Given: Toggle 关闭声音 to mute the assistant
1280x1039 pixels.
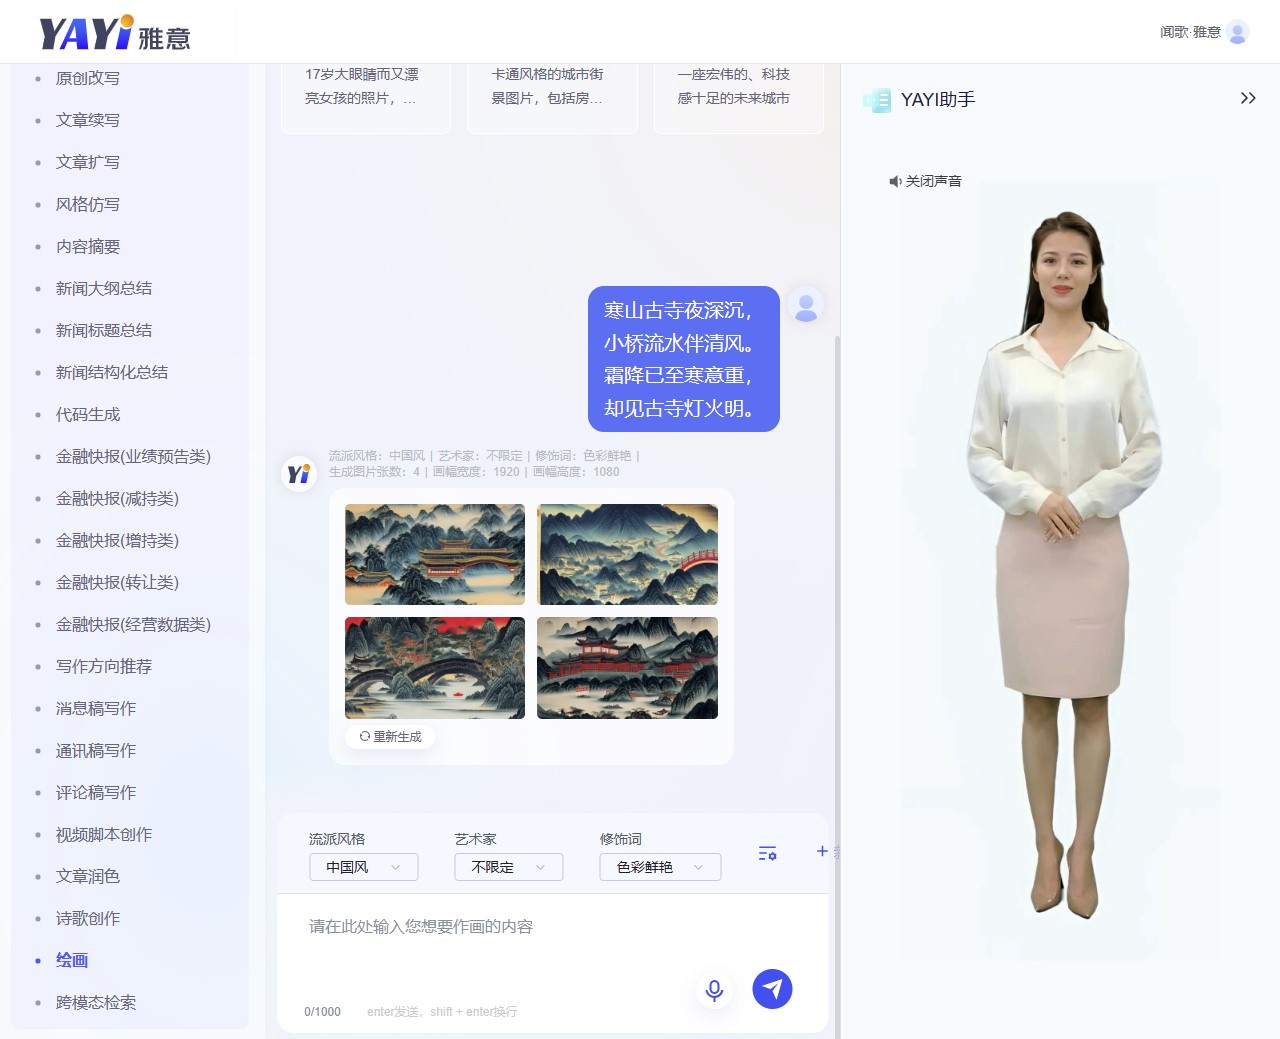Looking at the screenshot, I should (x=925, y=181).
